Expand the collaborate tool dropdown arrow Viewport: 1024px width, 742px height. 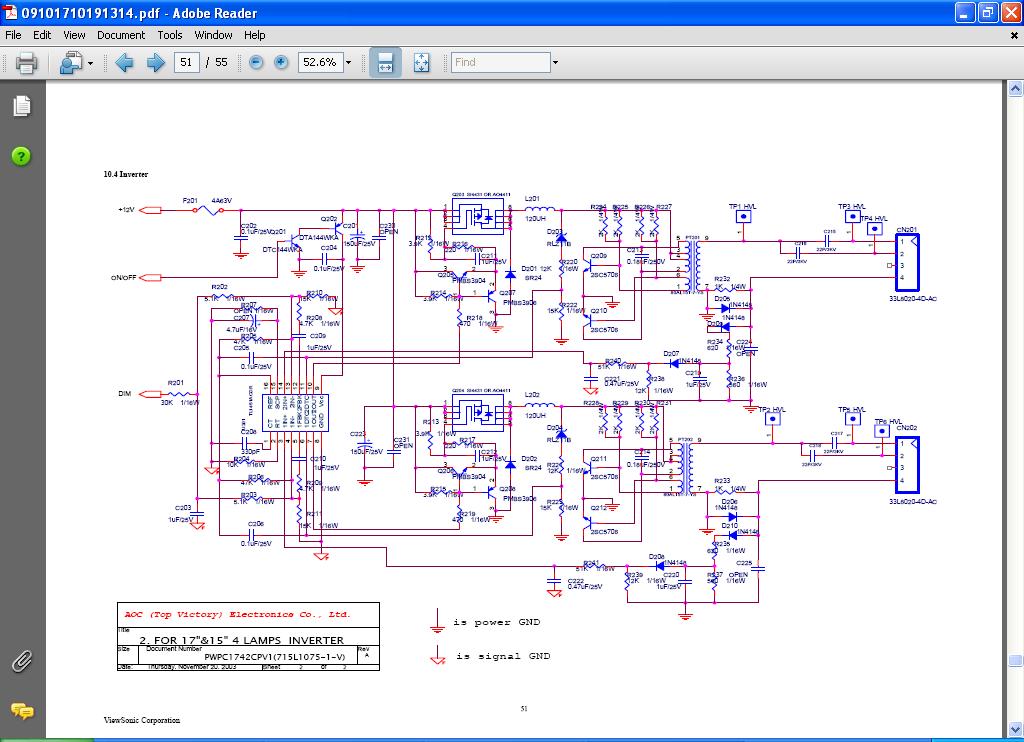(91, 63)
